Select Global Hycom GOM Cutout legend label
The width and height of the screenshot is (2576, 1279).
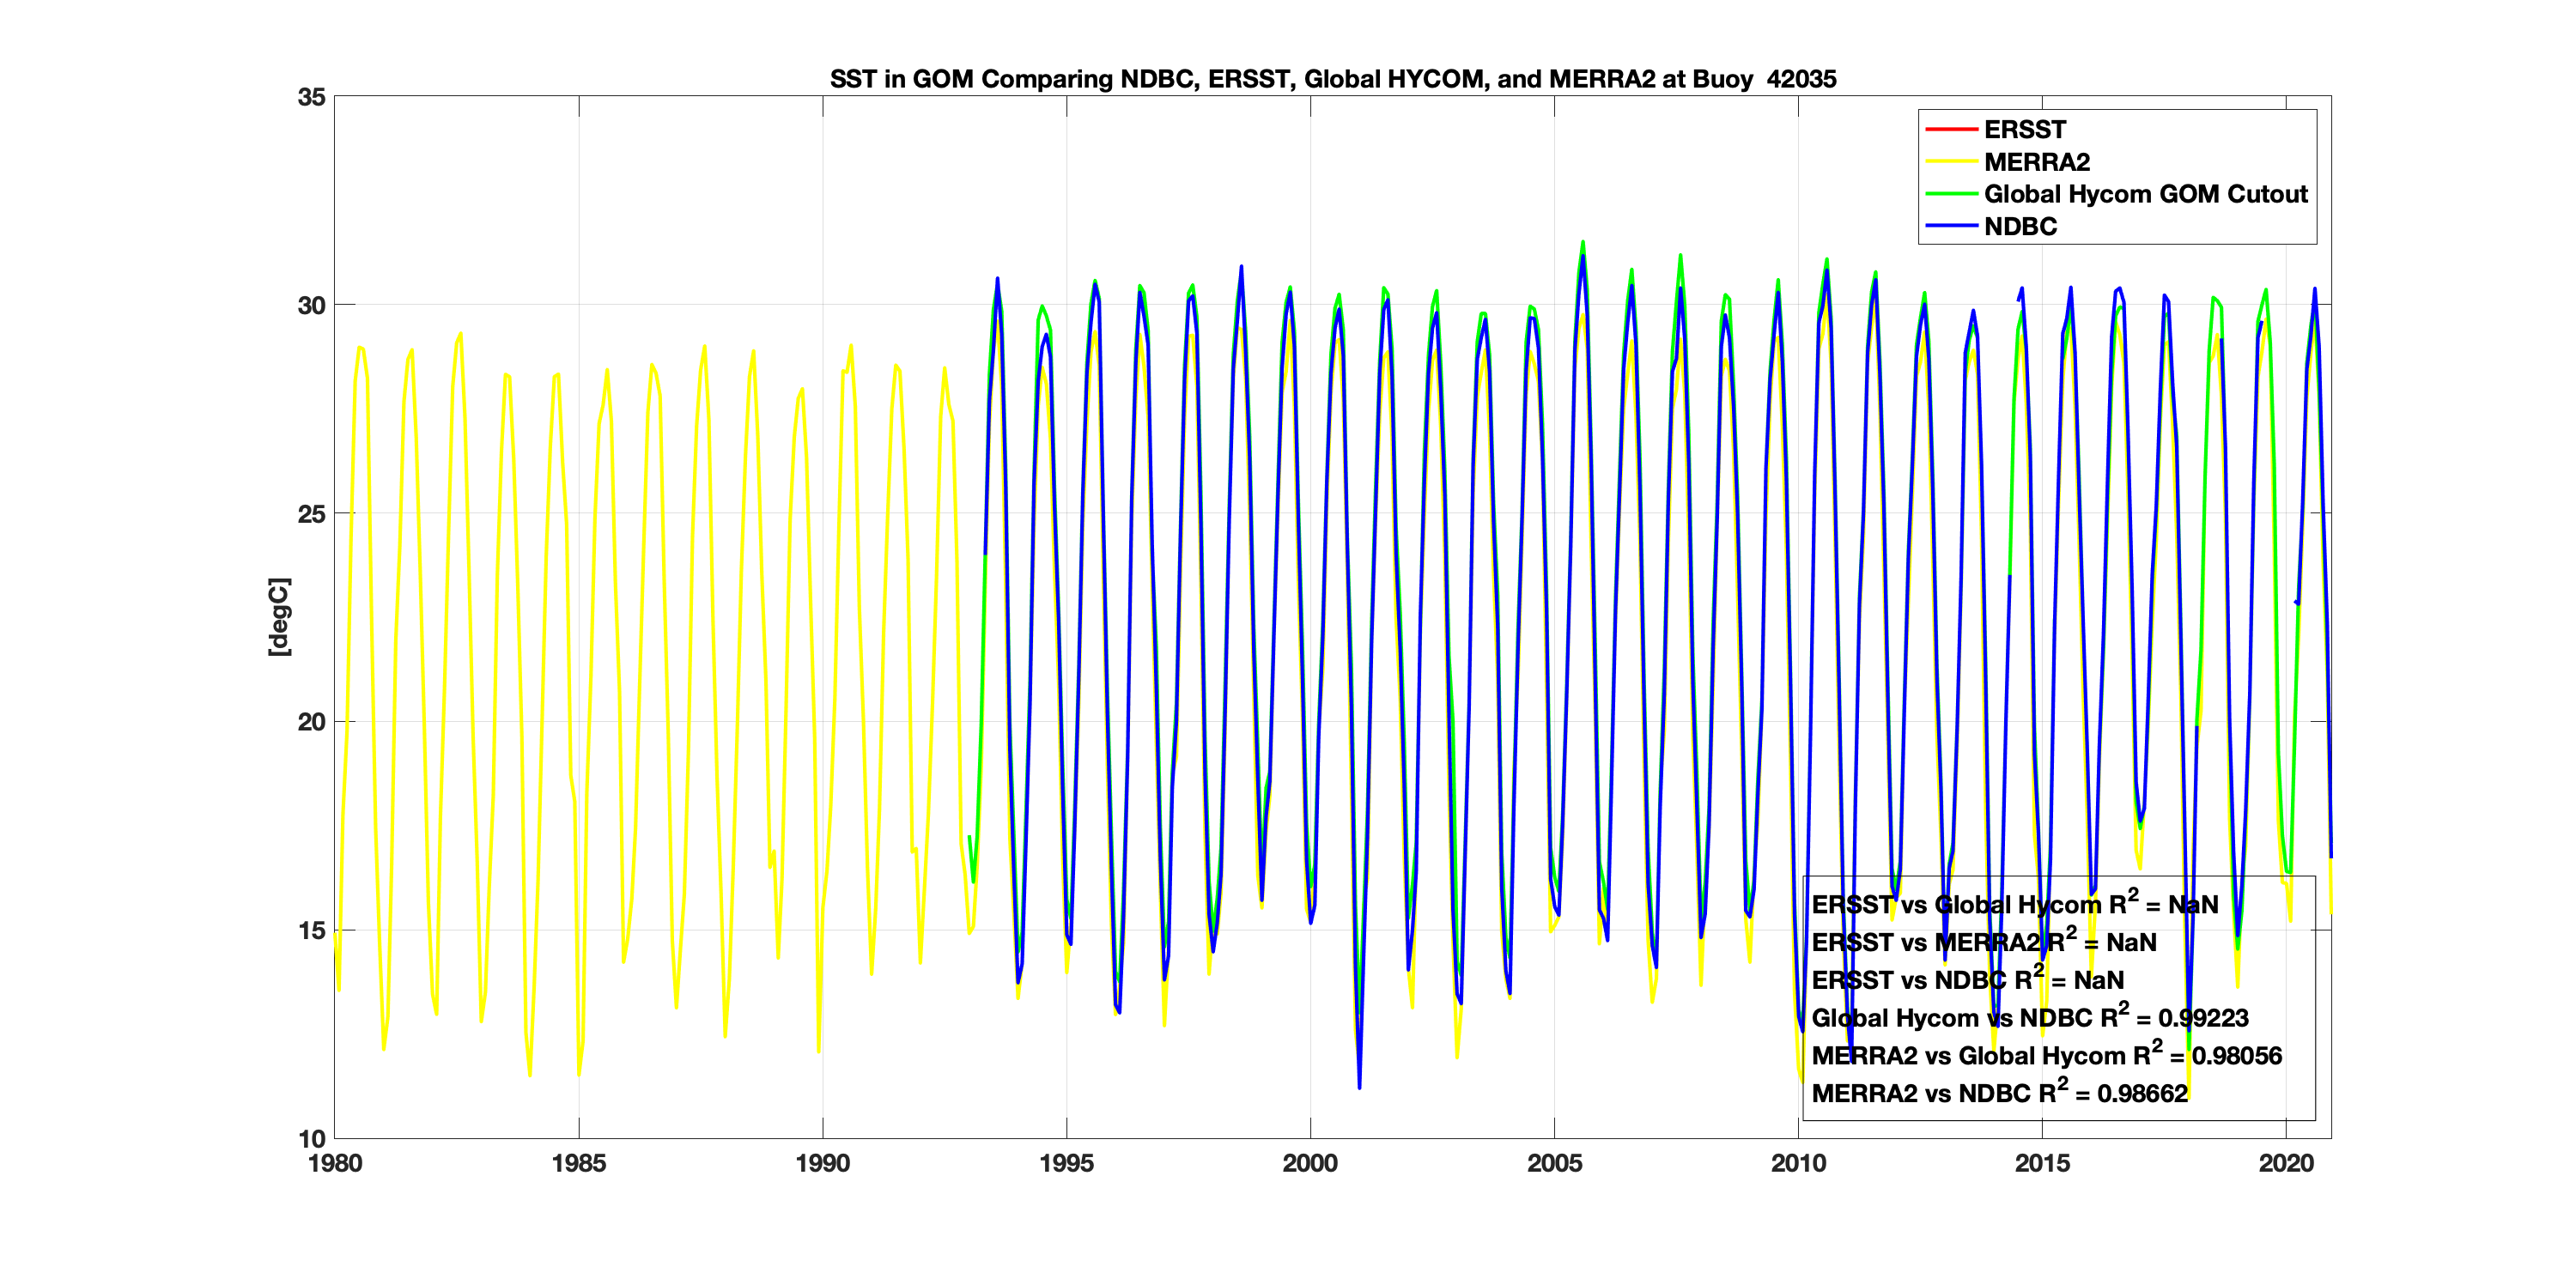click(x=2145, y=194)
